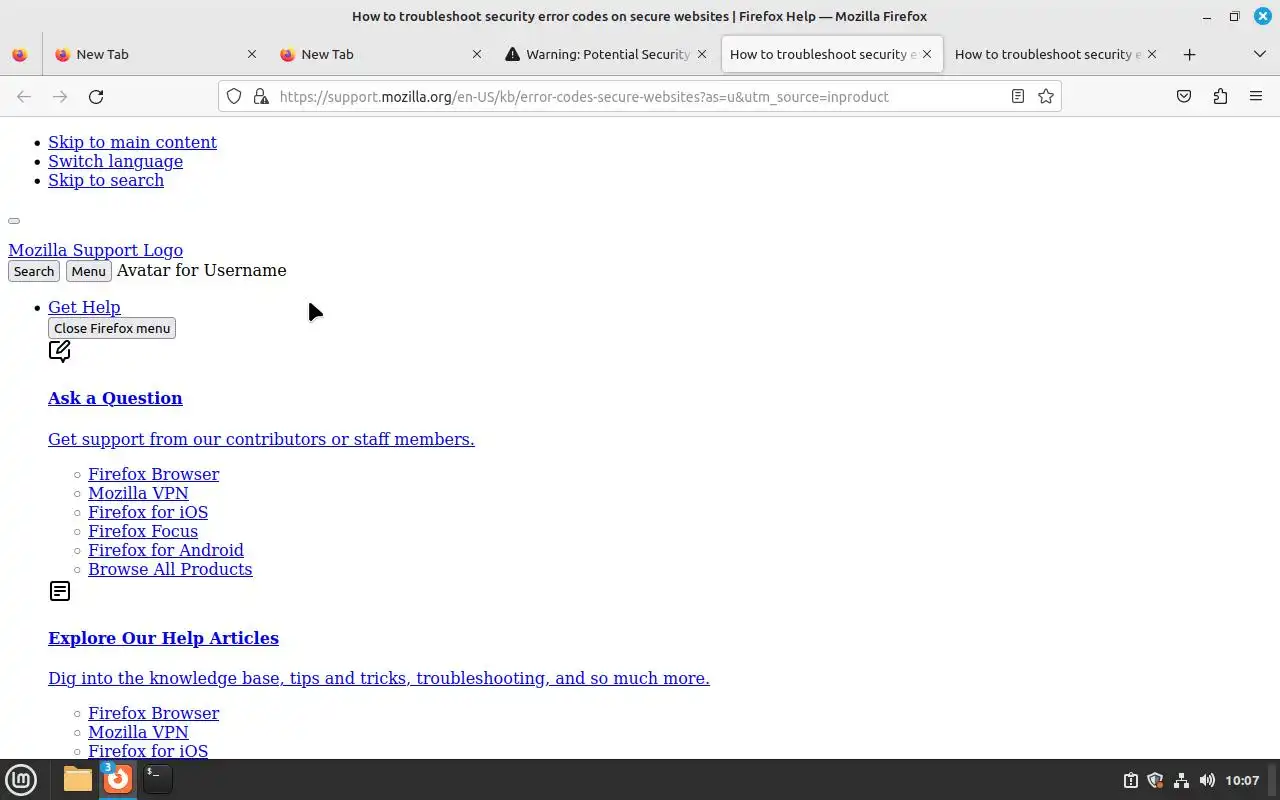The width and height of the screenshot is (1280, 800).
Task: Open Firefox Browser under Ask a Question
Action: click(153, 474)
